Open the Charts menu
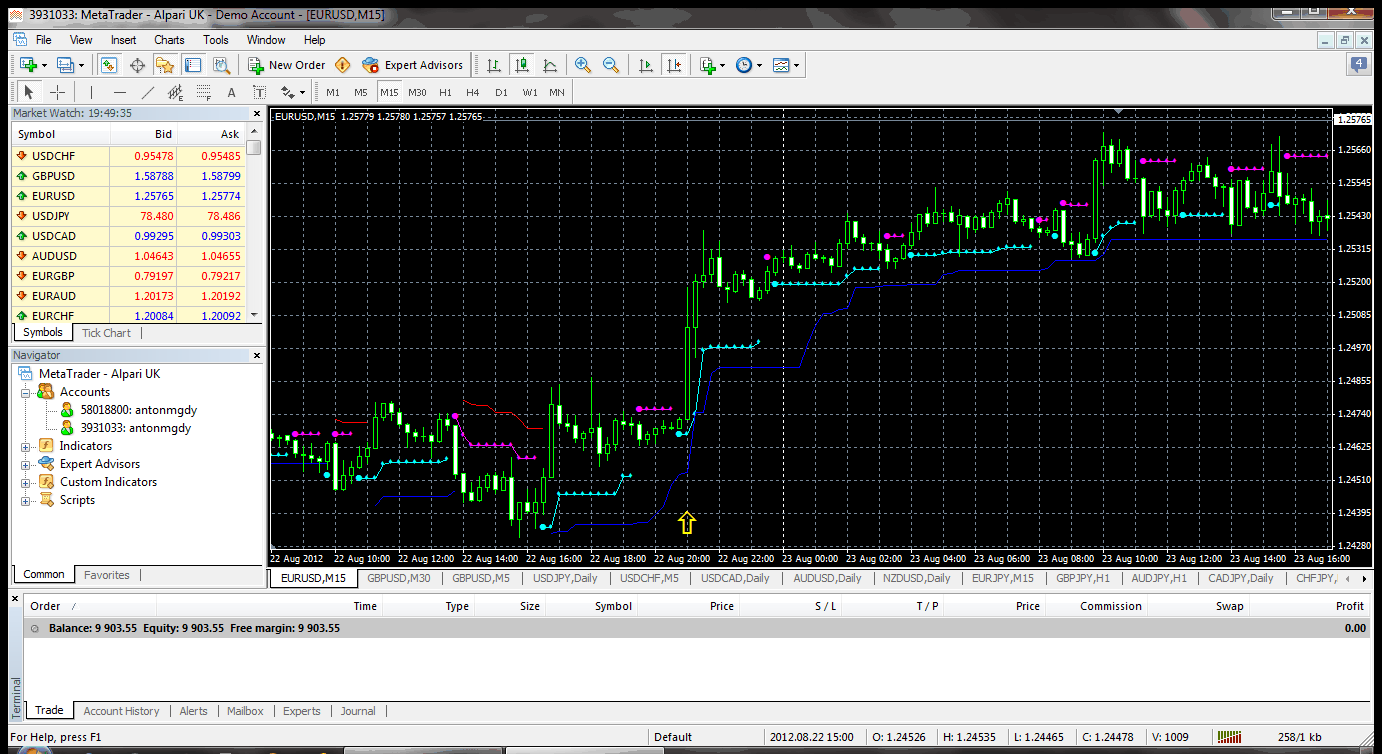Viewport: 1382px width, 754px height. coord(169,40)
